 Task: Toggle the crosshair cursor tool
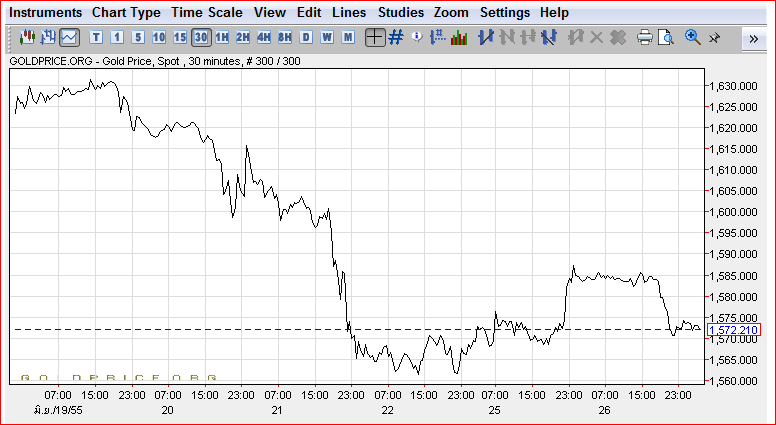(375, 37)
